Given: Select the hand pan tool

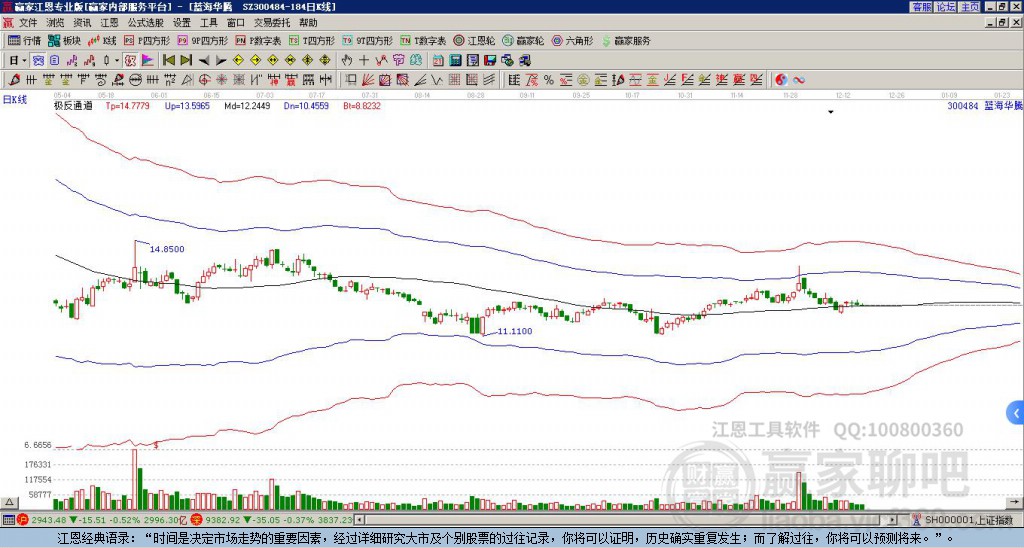Looking at the screenshot, I should [x=347, y=61].
